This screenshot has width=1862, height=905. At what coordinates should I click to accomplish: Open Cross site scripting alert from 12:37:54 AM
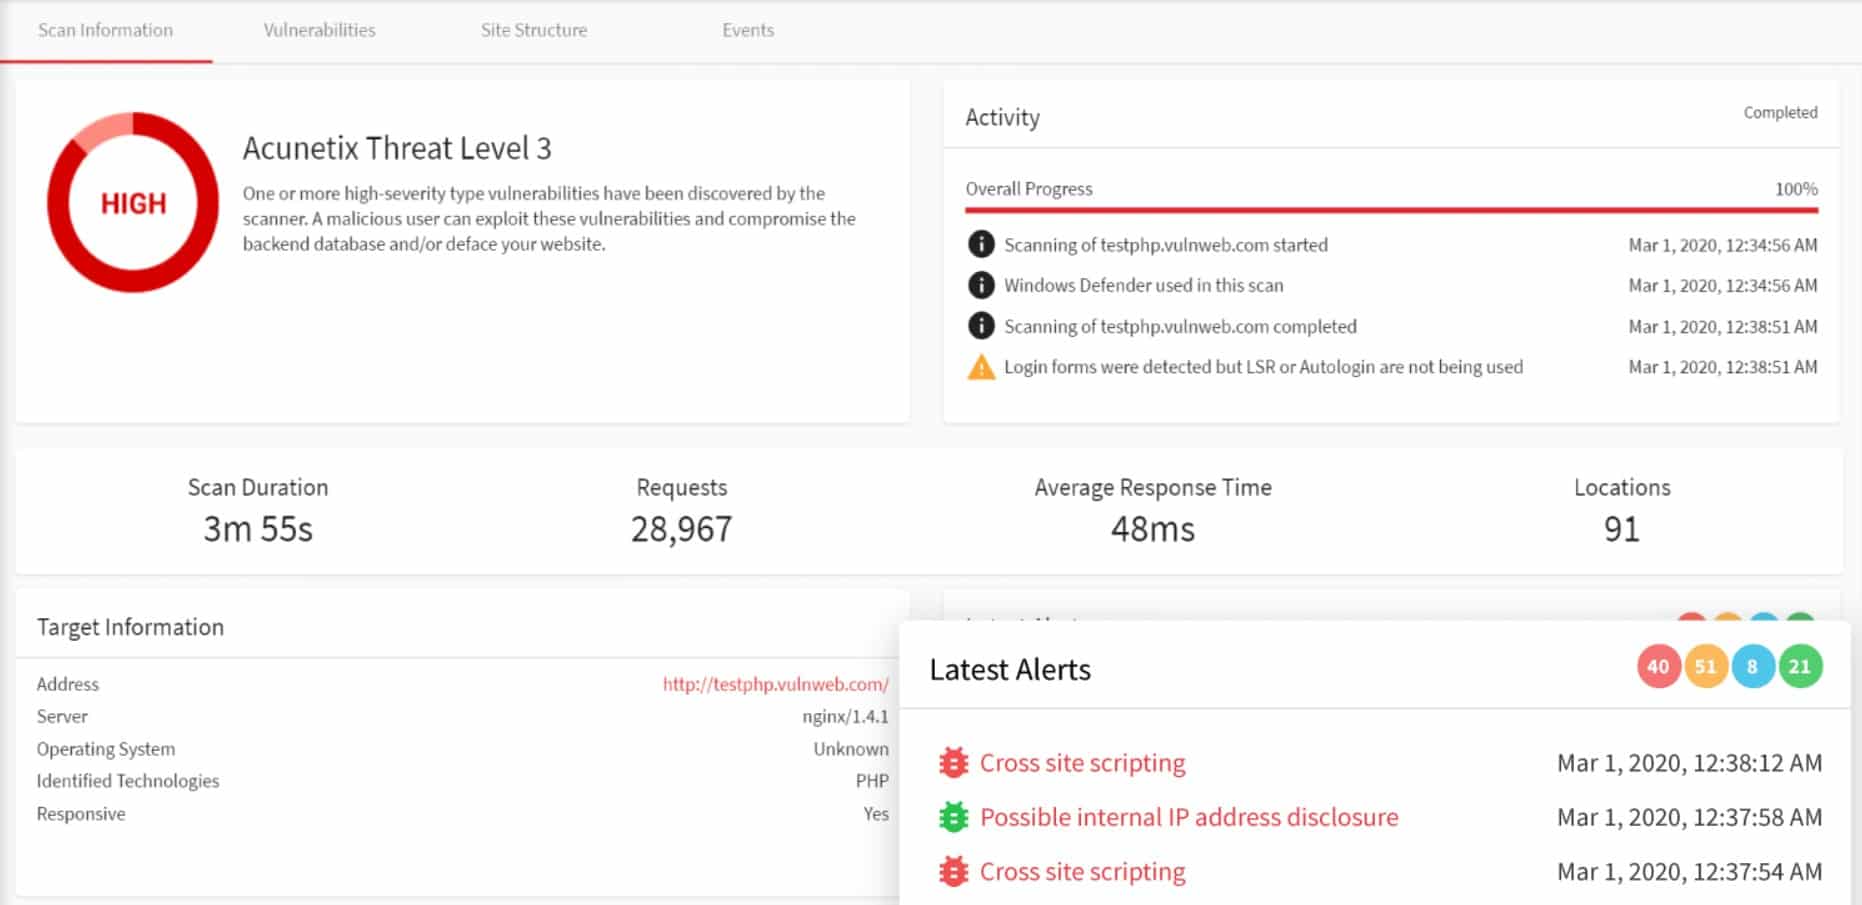click(1082, 872)
